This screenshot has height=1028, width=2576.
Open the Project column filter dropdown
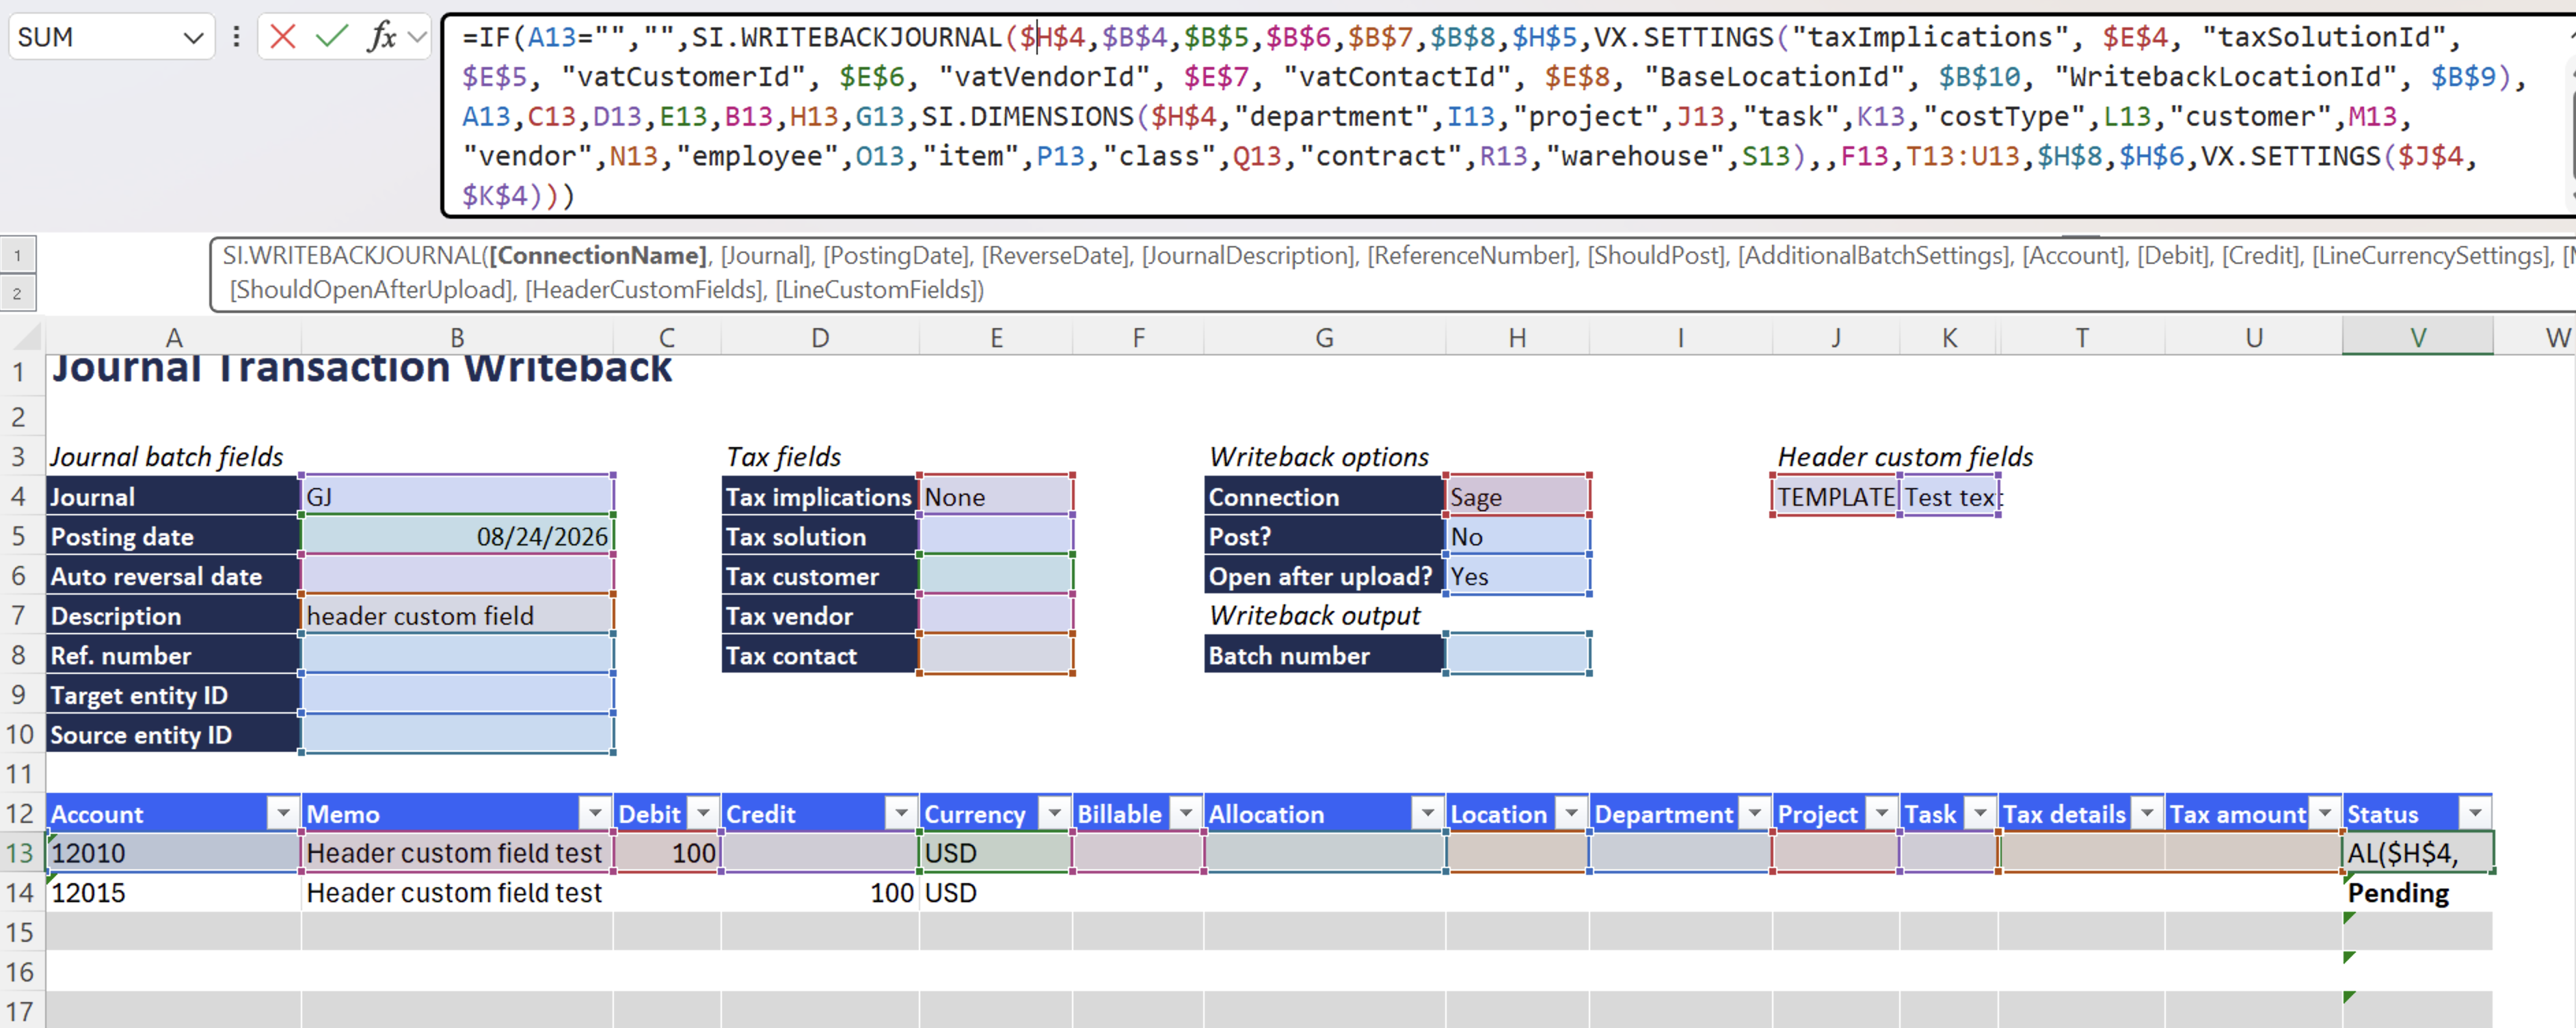(1883, 813)
